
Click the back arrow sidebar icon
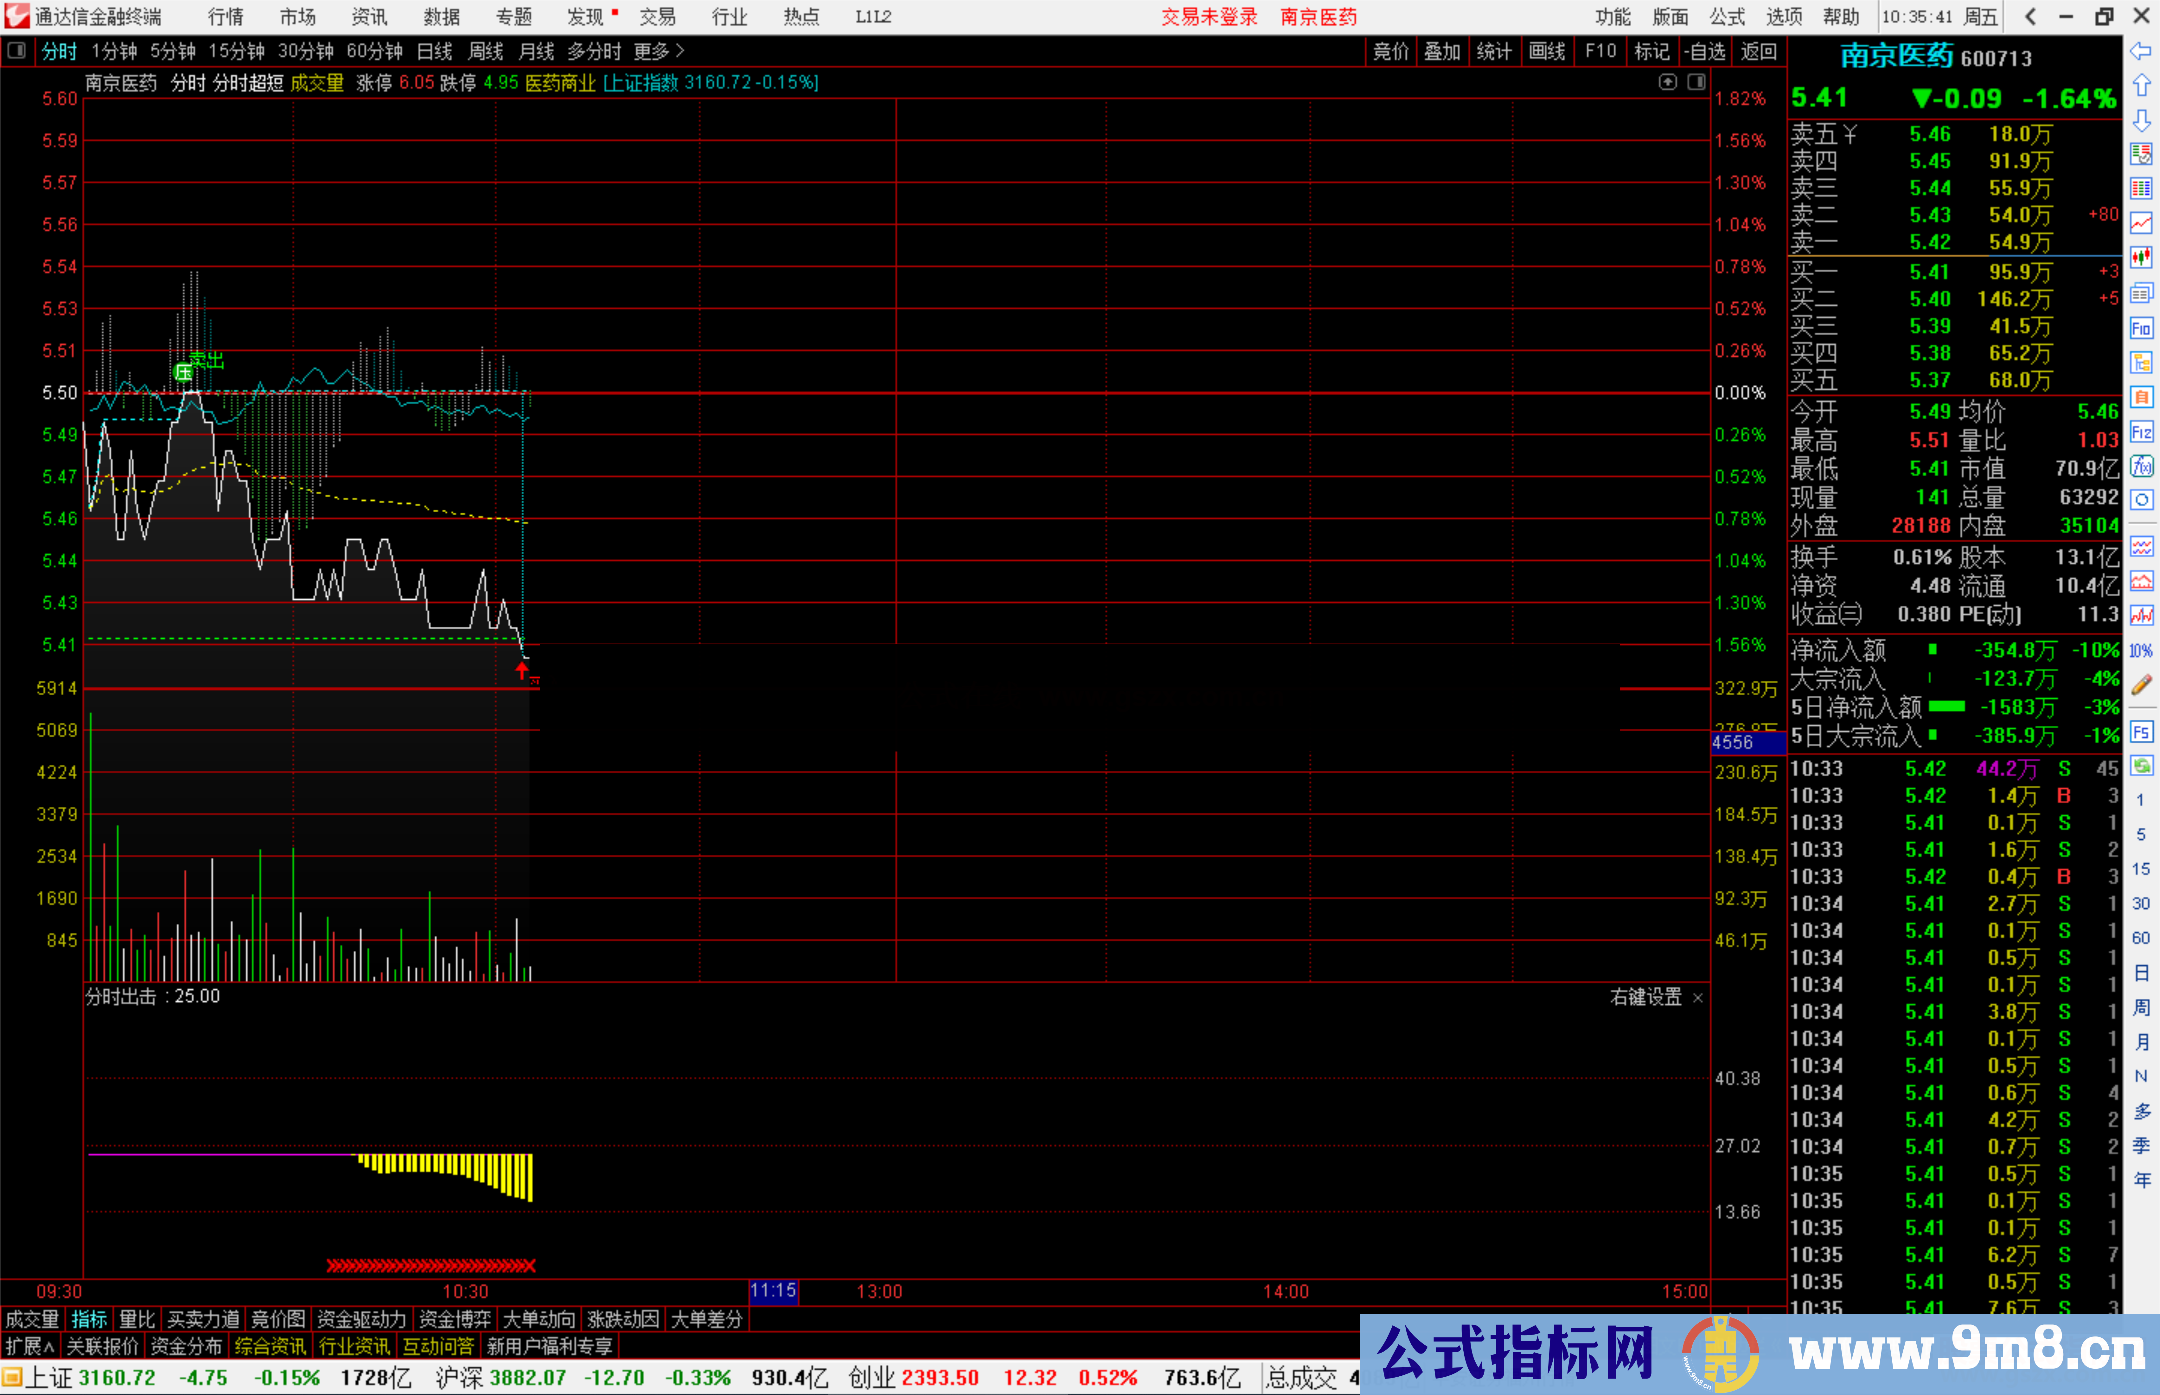(2141, 51)
